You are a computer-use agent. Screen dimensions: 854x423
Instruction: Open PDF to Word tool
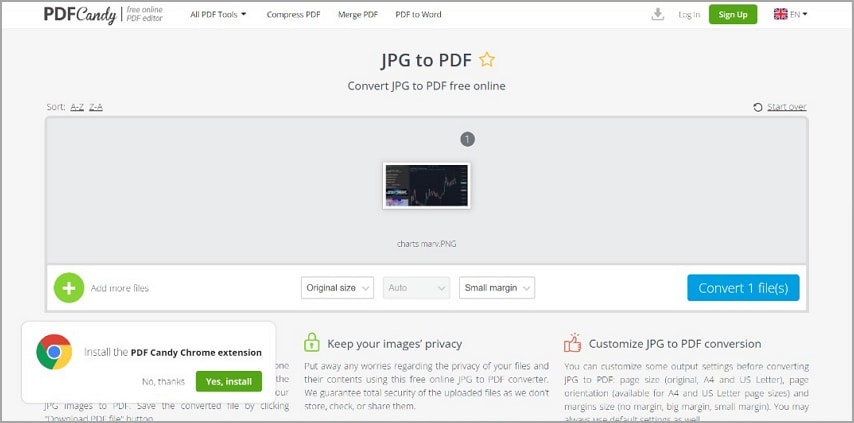[418, 15]
